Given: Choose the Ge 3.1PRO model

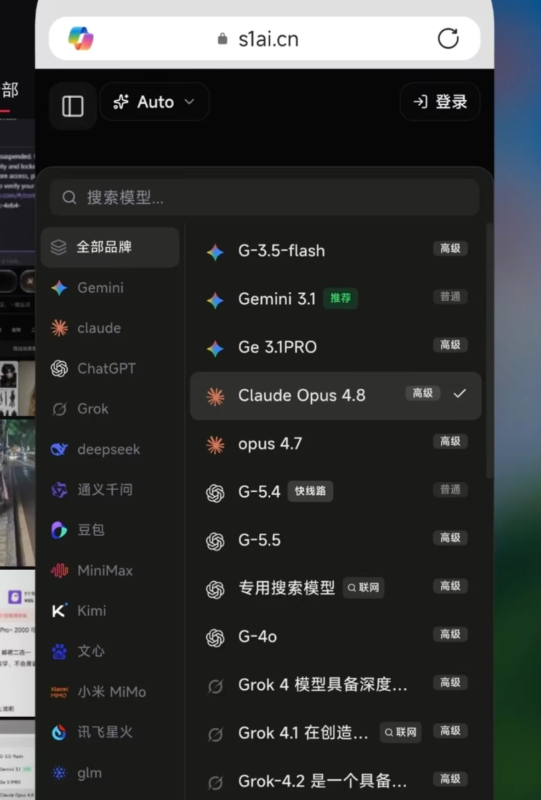Looking at the screenshot, I should click(335, 347).
